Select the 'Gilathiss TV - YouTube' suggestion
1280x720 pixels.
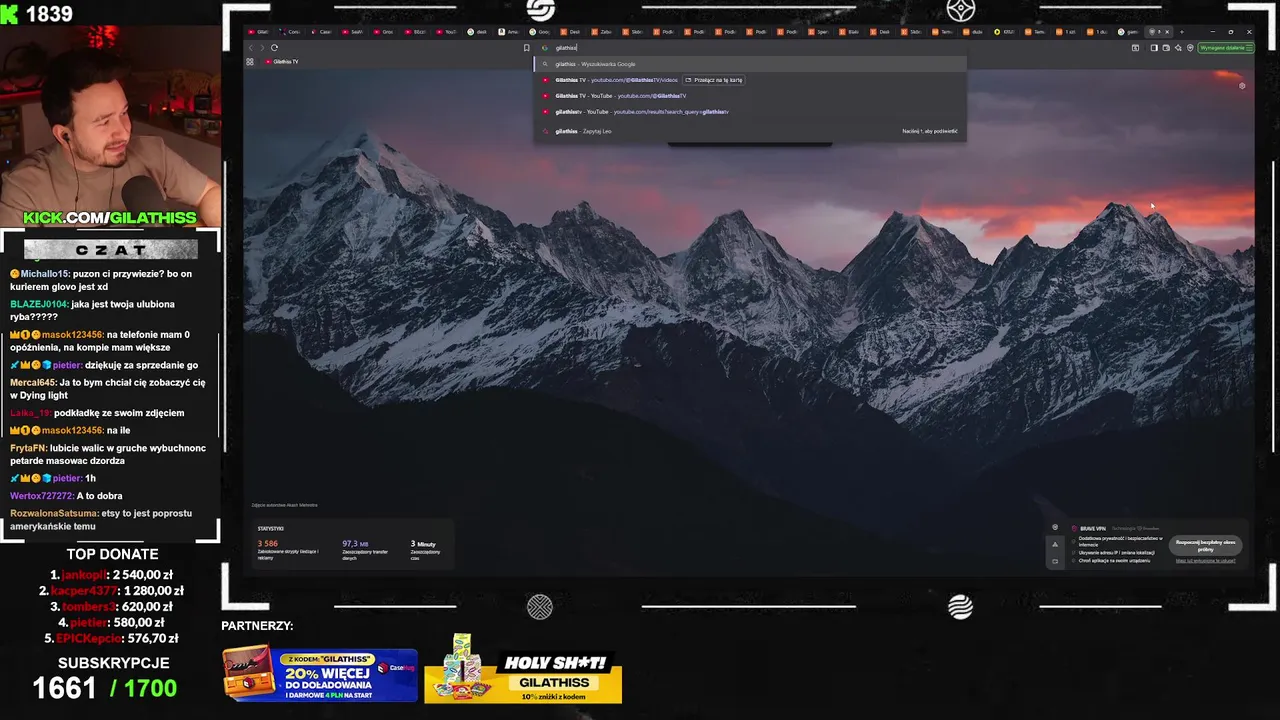[x=750, y=96]
